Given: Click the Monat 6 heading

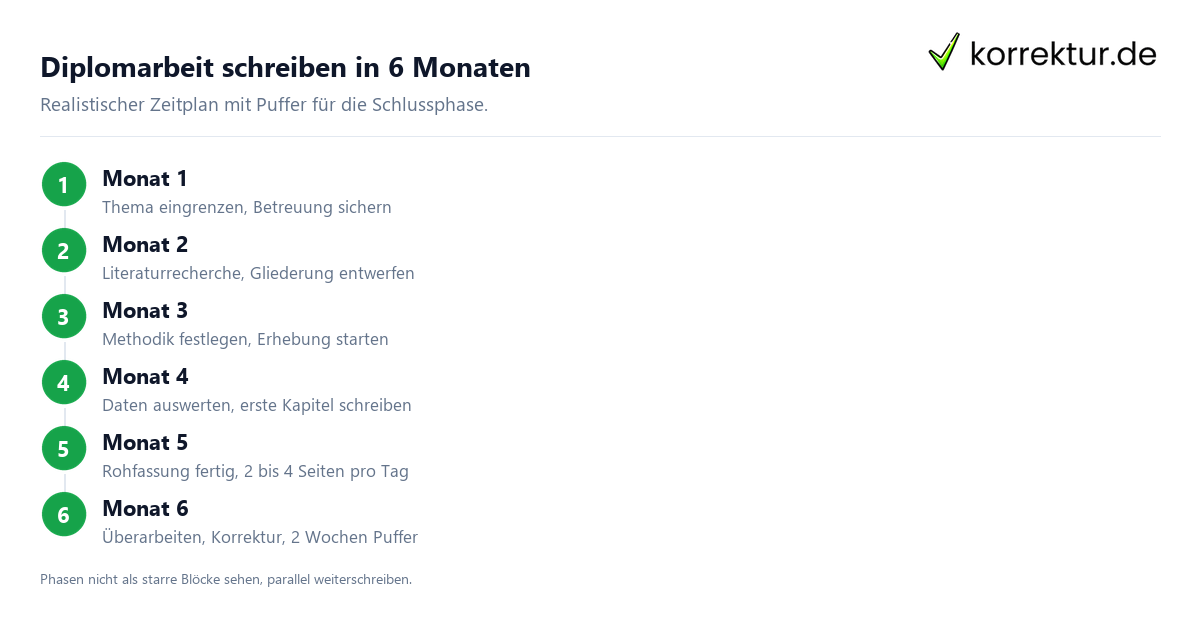Looking at the screenshot, I should pyautogui.click(x=145, y=509).
